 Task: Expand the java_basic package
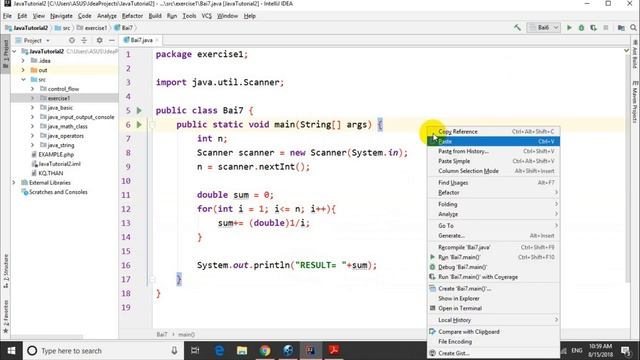tap(32, 108)
